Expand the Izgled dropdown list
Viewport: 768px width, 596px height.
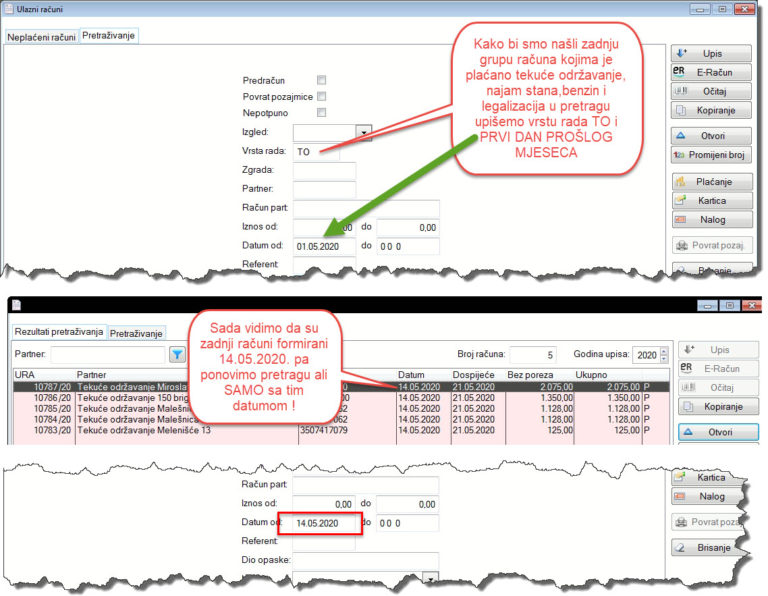point(363,132)
